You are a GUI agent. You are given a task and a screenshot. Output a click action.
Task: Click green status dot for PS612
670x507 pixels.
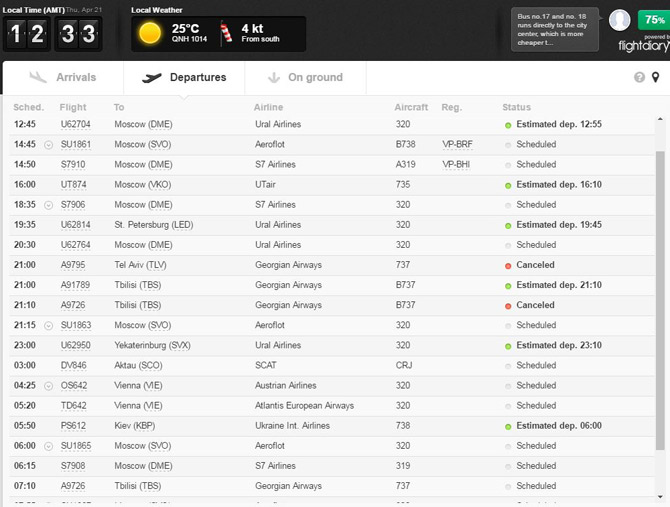pyautogui.click(x=508, y=427)
